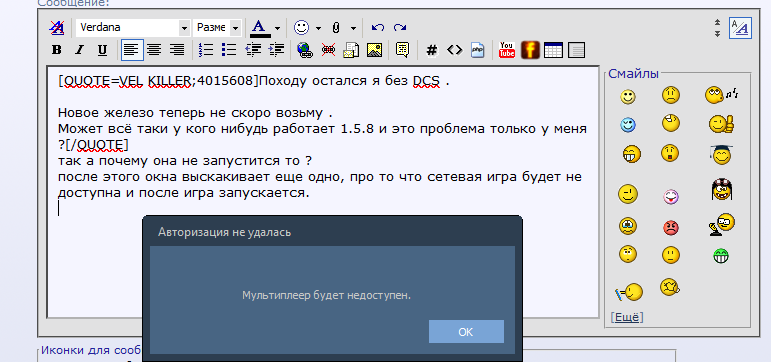Click the paperclip attachments icon
The height and width of the screenshot is (362, 771).
[336, 28]
